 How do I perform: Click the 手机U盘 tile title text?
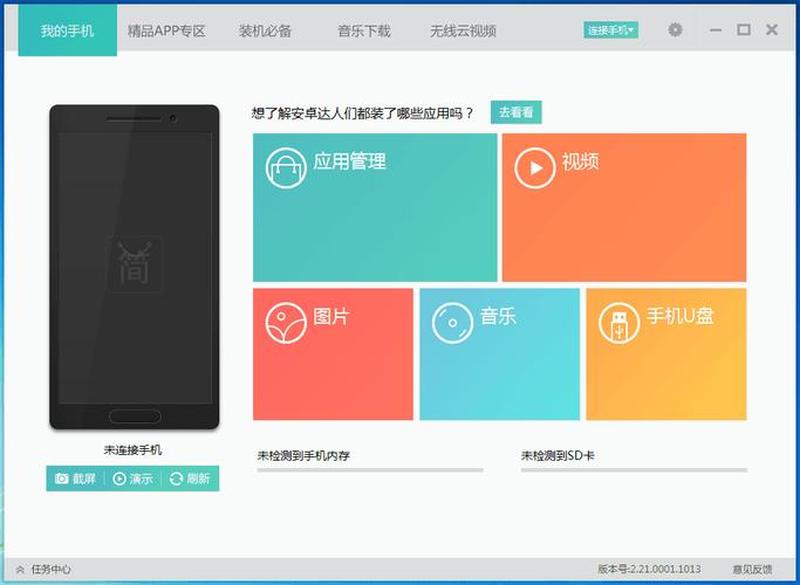click(680, 316)
